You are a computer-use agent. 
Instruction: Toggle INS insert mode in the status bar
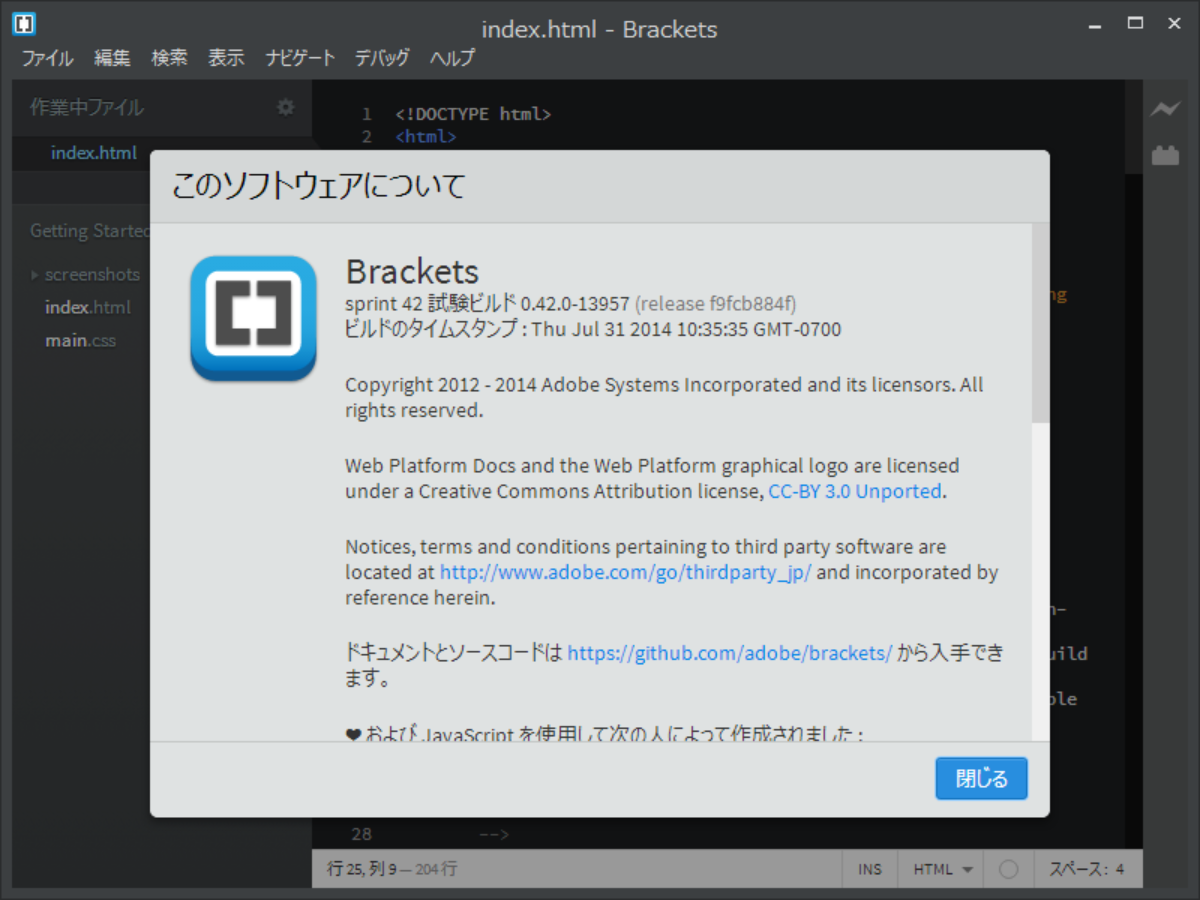(869, 869)
